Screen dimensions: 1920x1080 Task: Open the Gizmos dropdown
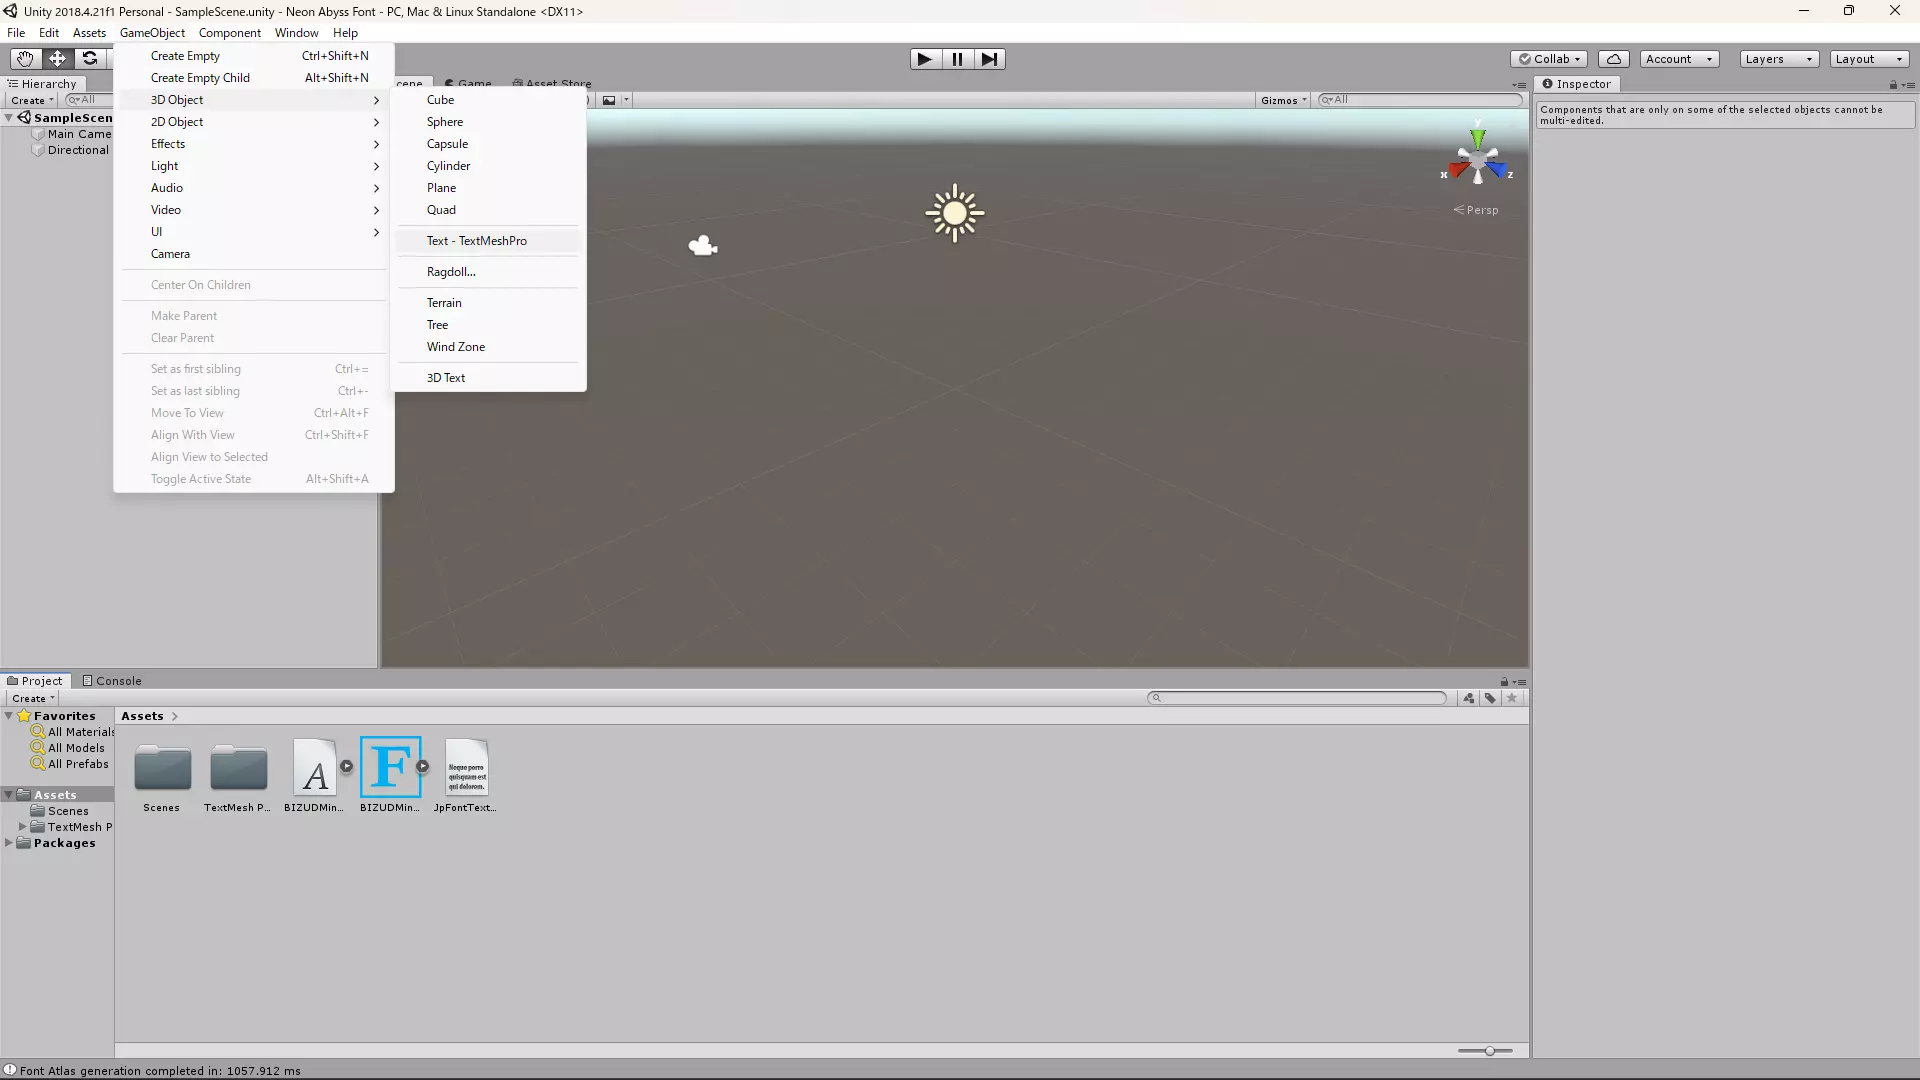[x=1283, y=100]
